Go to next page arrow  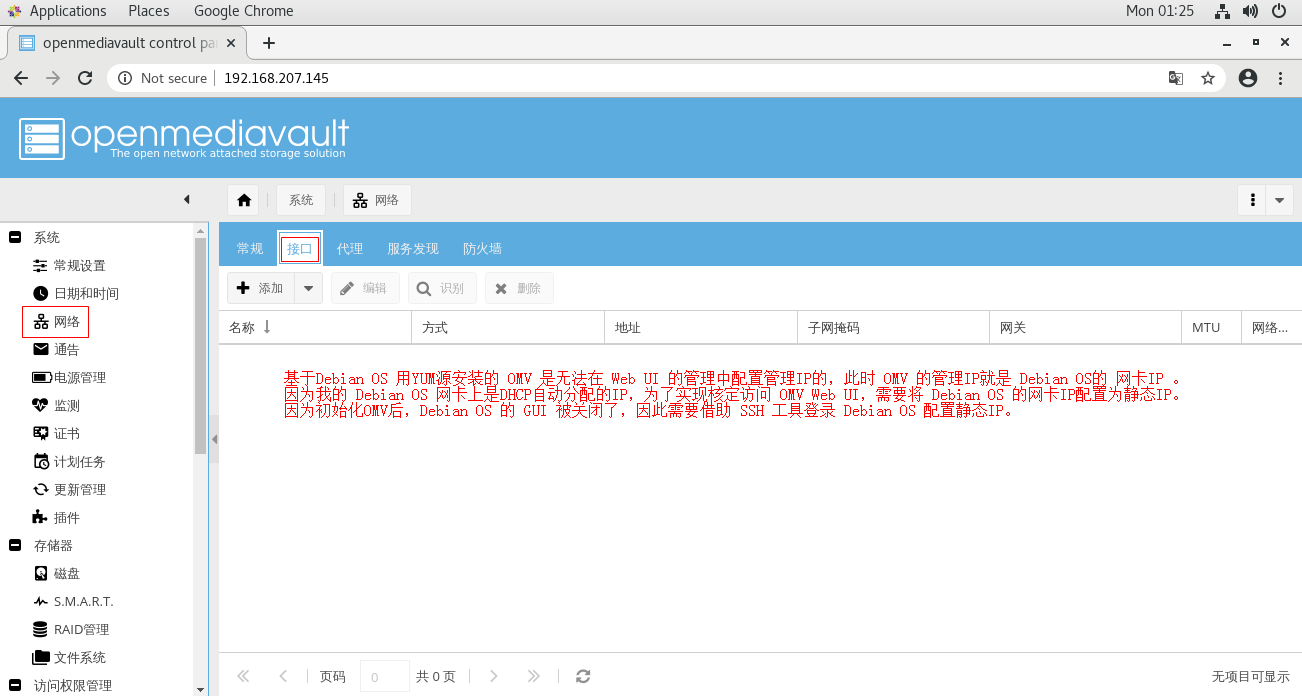tap(494, 676)
